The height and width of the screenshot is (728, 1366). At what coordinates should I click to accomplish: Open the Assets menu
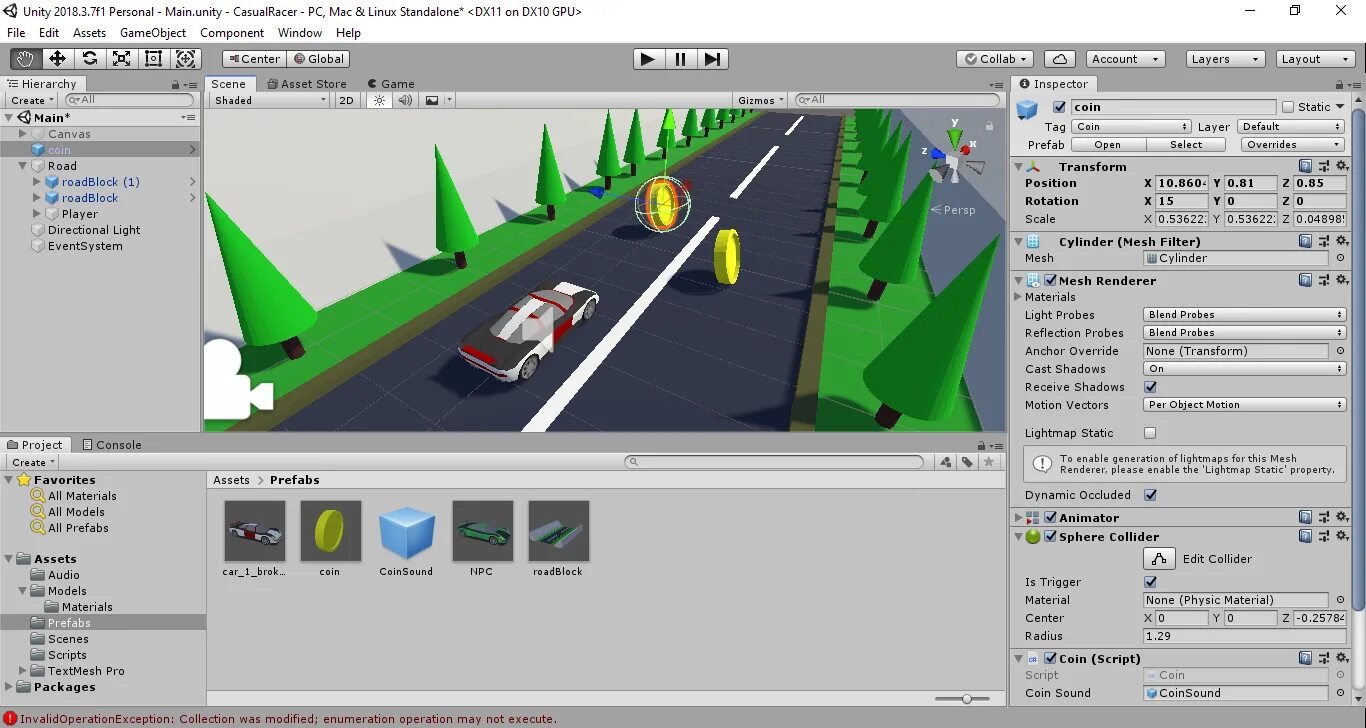pos(89,33)
